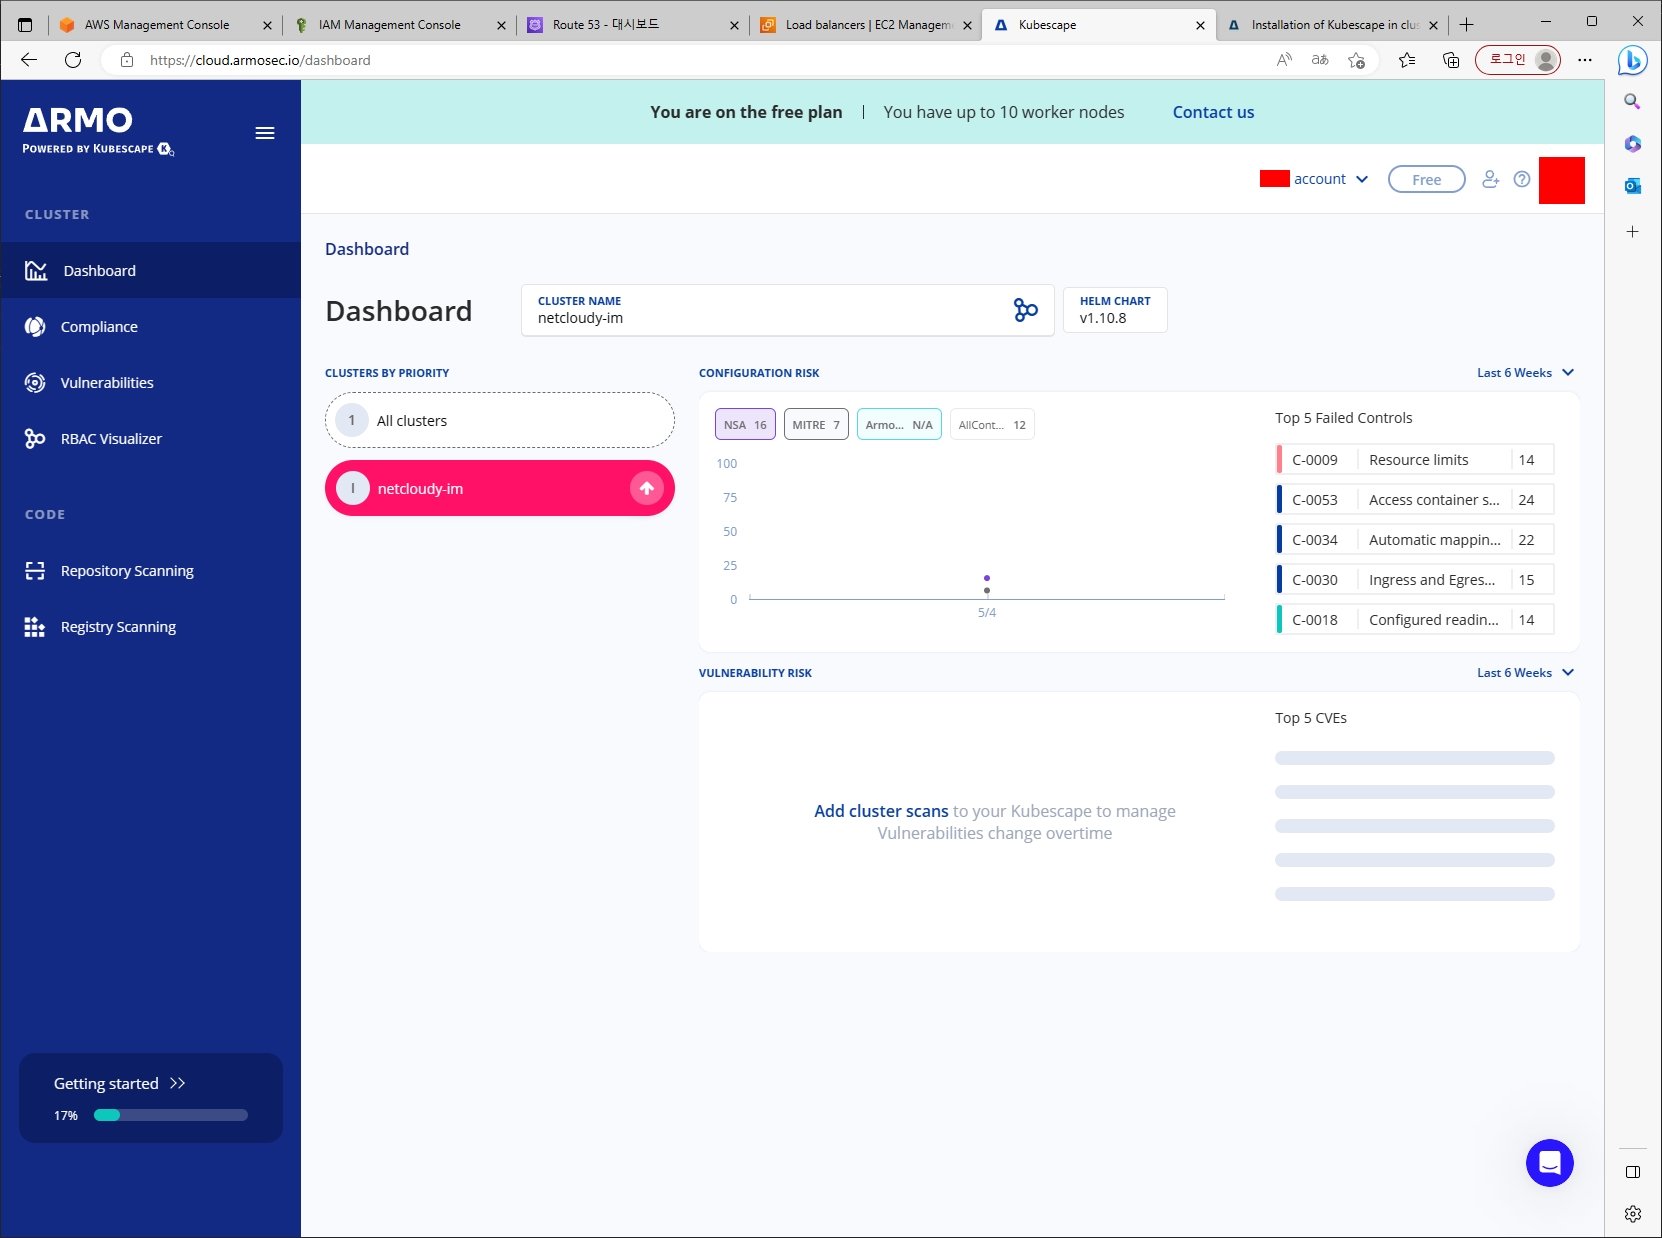Click the Vulnerabilities icon in sidebar
The width and height of the screenshot is (1662, 1238).
click(x=35, y=383)
